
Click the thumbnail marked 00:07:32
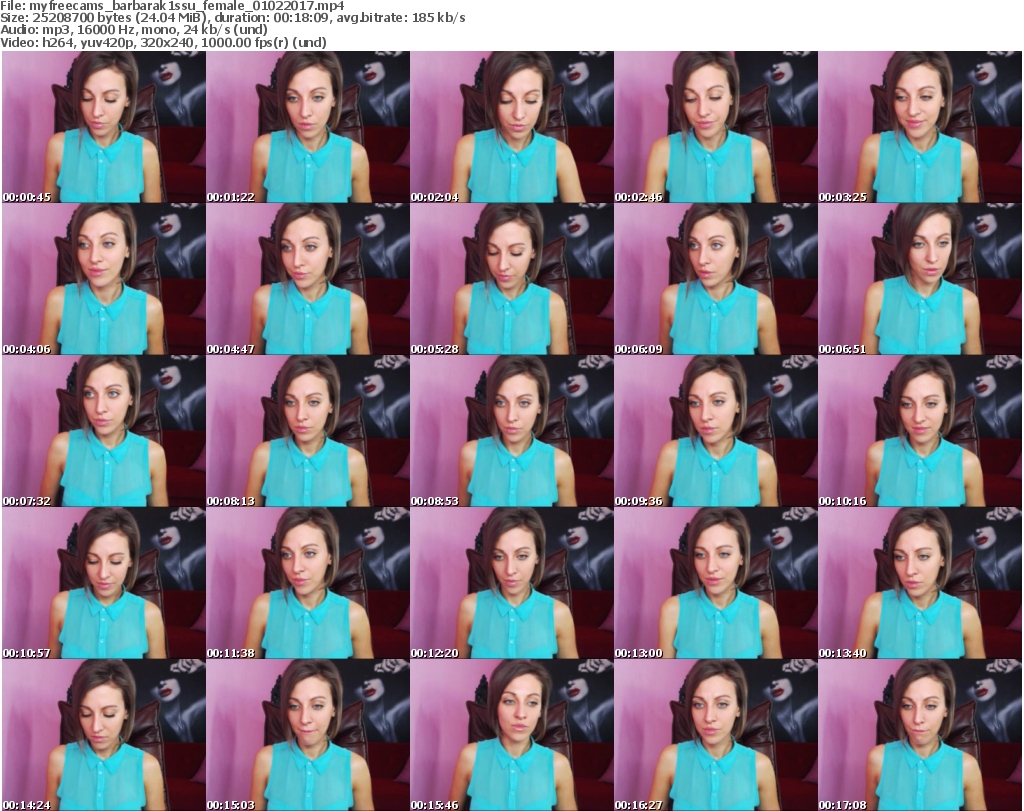point(104,431)
